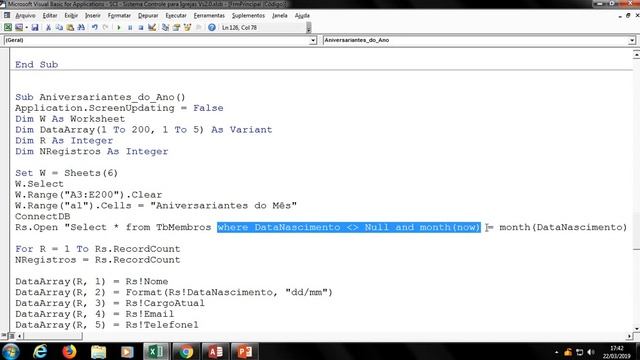Paste from clipboard toolbar icon

(x=70, y=27)
